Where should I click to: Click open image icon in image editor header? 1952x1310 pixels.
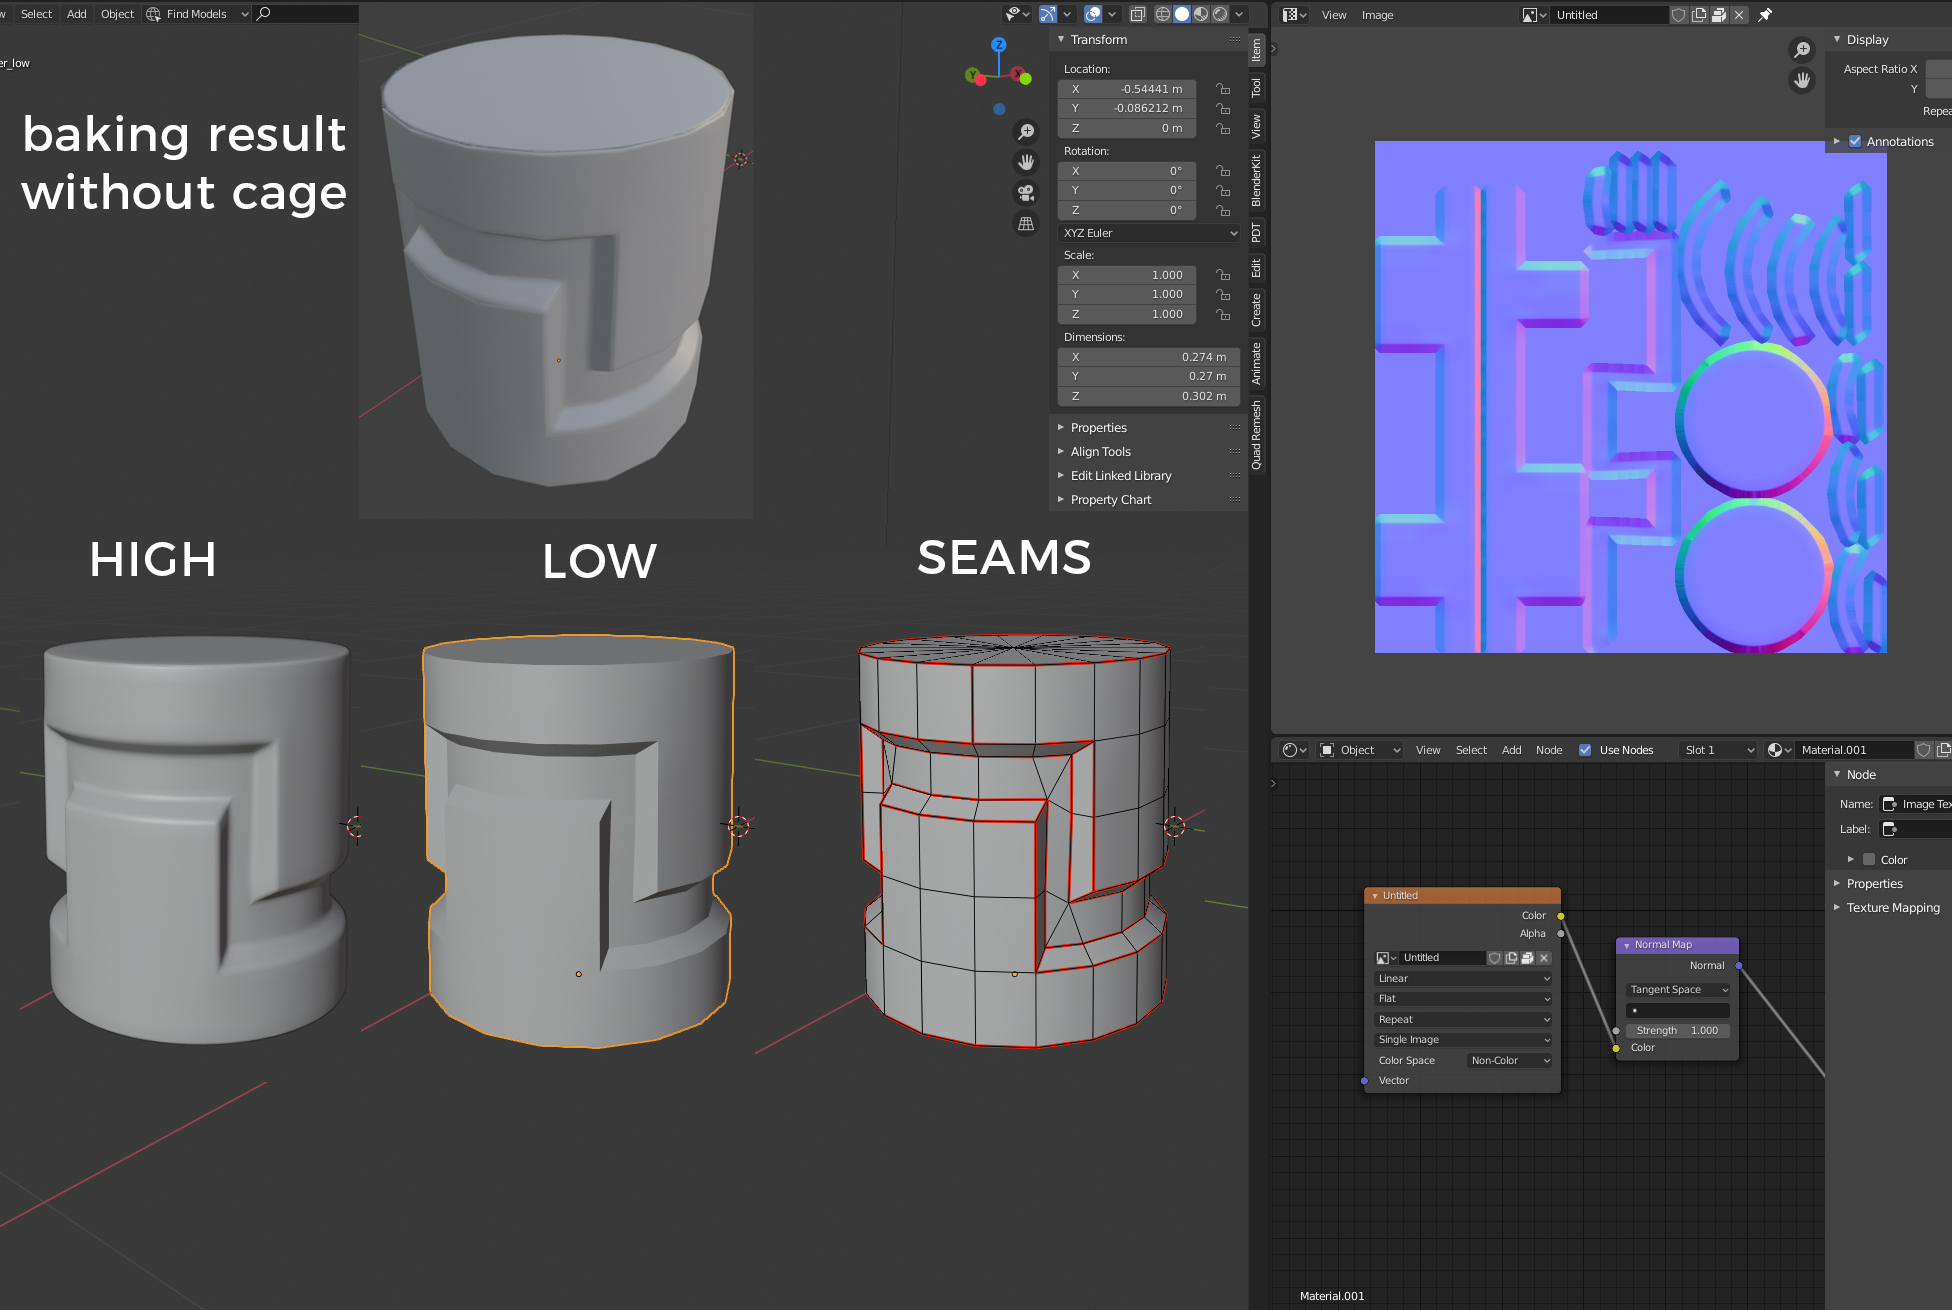pos(1719,15)
